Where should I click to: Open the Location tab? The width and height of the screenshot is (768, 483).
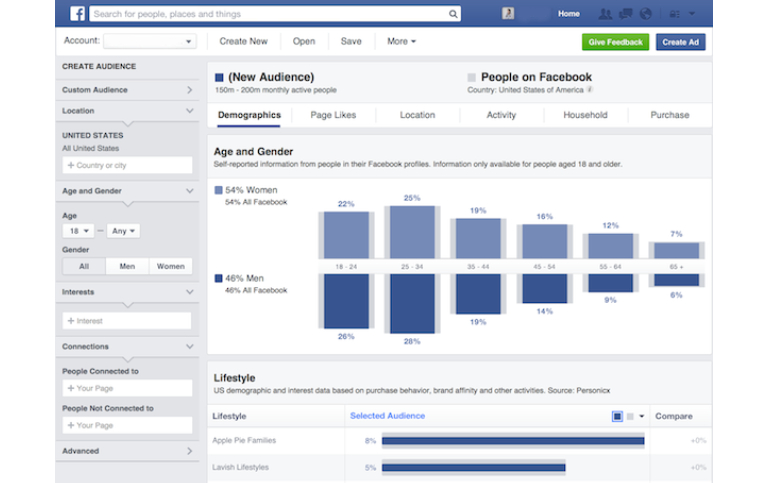coord(417,115)
